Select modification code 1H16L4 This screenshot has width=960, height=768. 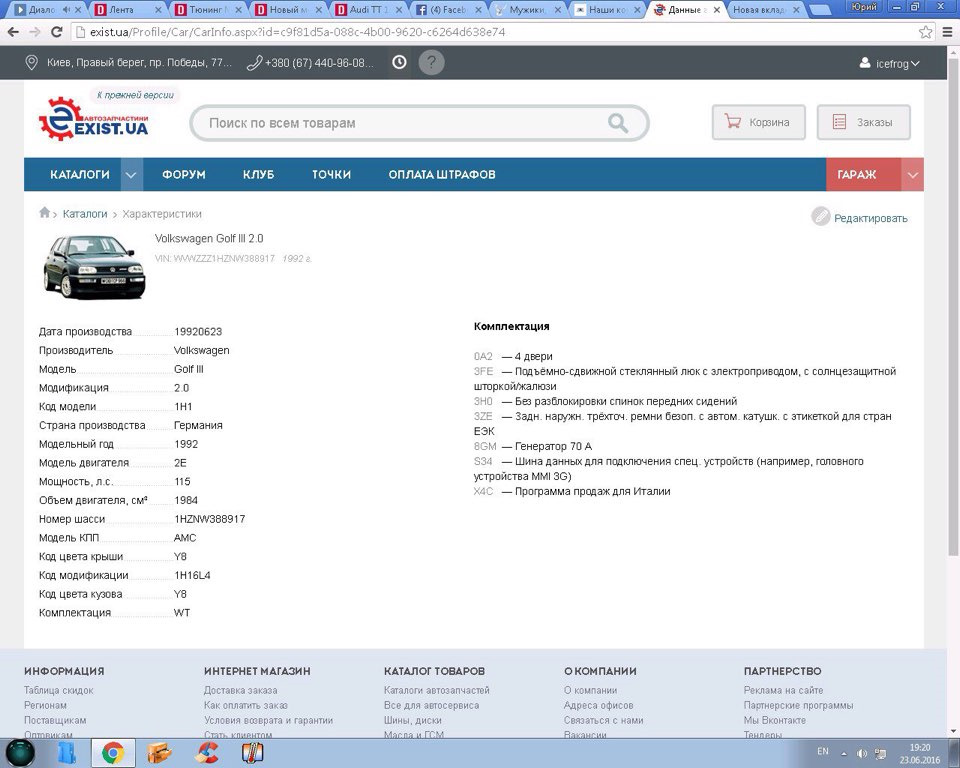click(x=192, y=575)
